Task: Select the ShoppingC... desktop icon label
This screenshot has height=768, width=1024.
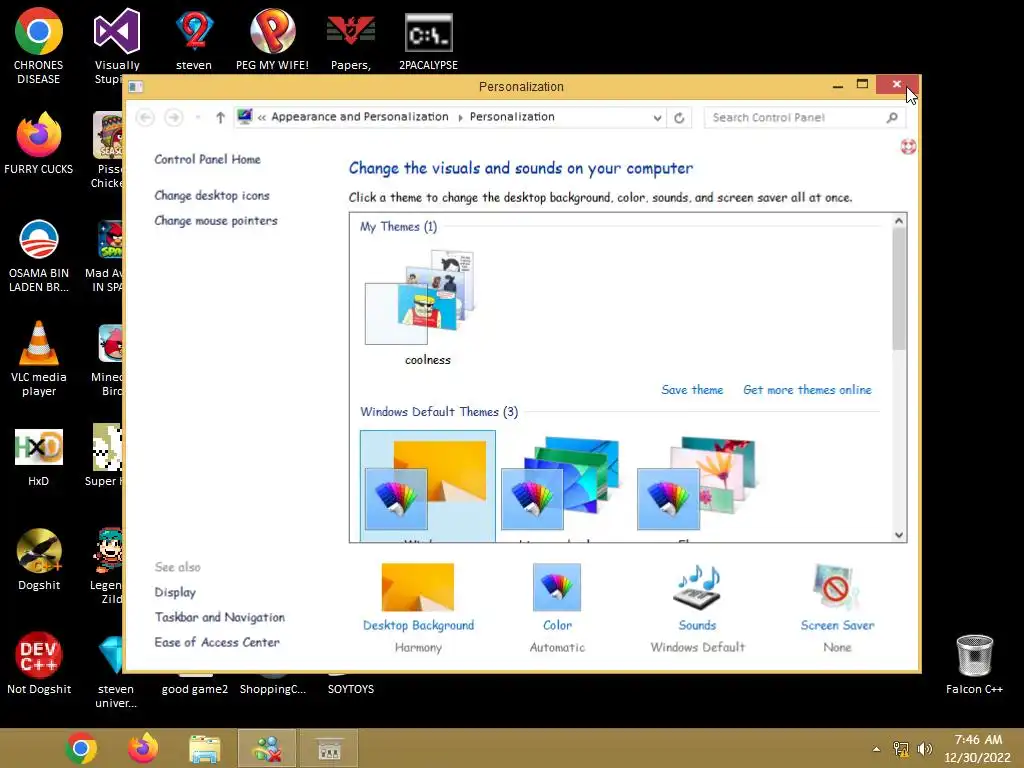Action: (x=272, y=689)
